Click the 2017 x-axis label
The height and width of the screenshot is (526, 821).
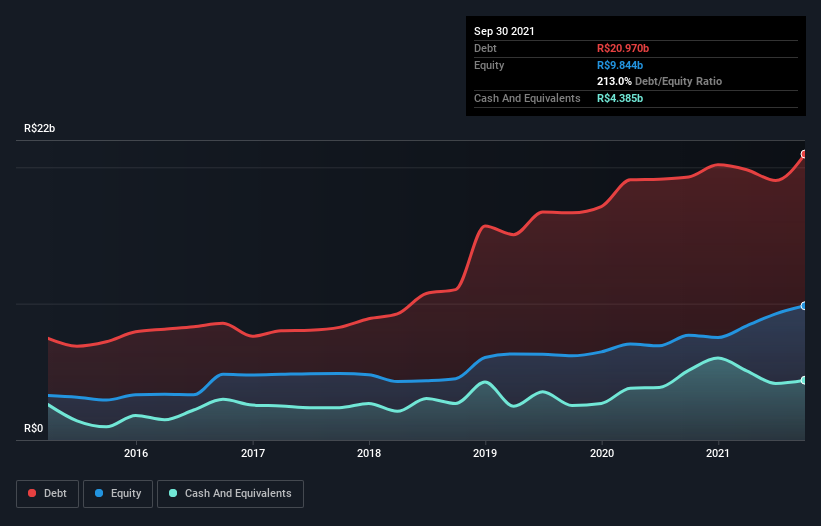point(253,453)
